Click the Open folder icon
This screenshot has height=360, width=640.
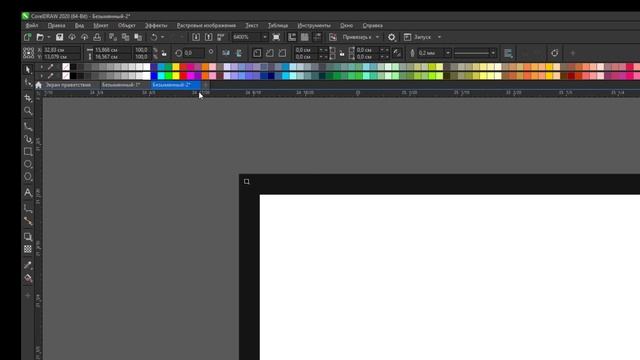[x=40, y=37]
